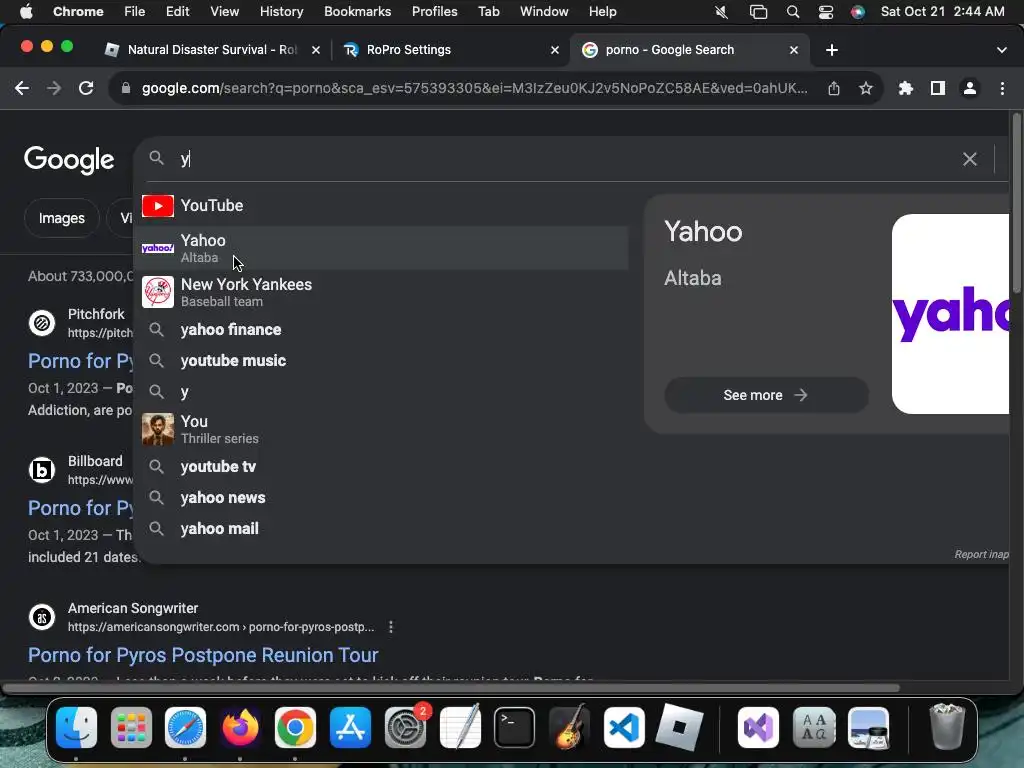Open the History menu
The height and width of the screenshot is (768, 1024).
tap(281, 12)
